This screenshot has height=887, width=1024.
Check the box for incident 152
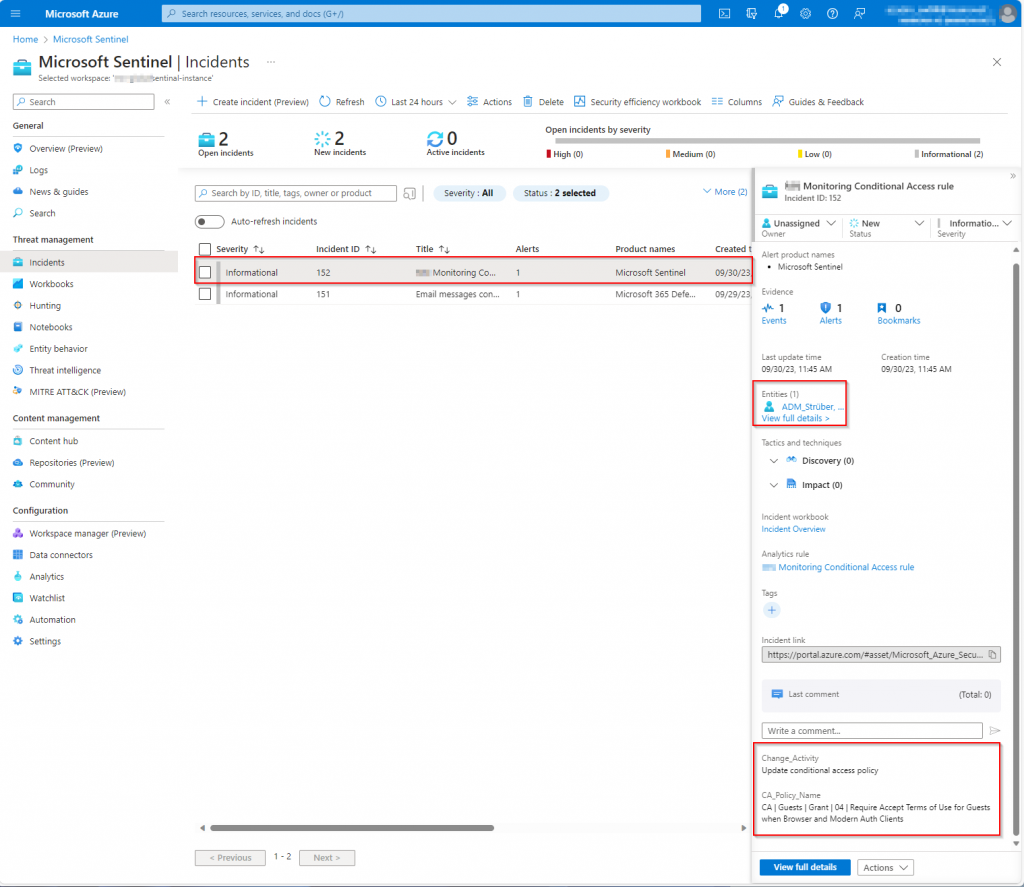click(205, 272)
